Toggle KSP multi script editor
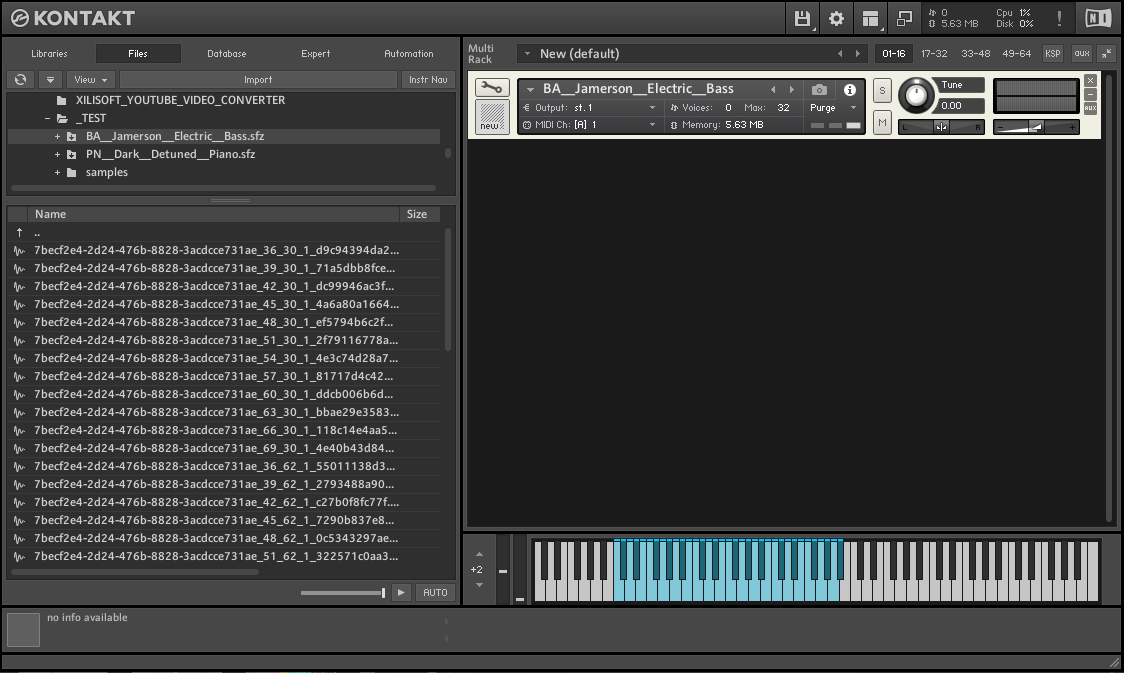1124x673 pixels. point(1052,54)
